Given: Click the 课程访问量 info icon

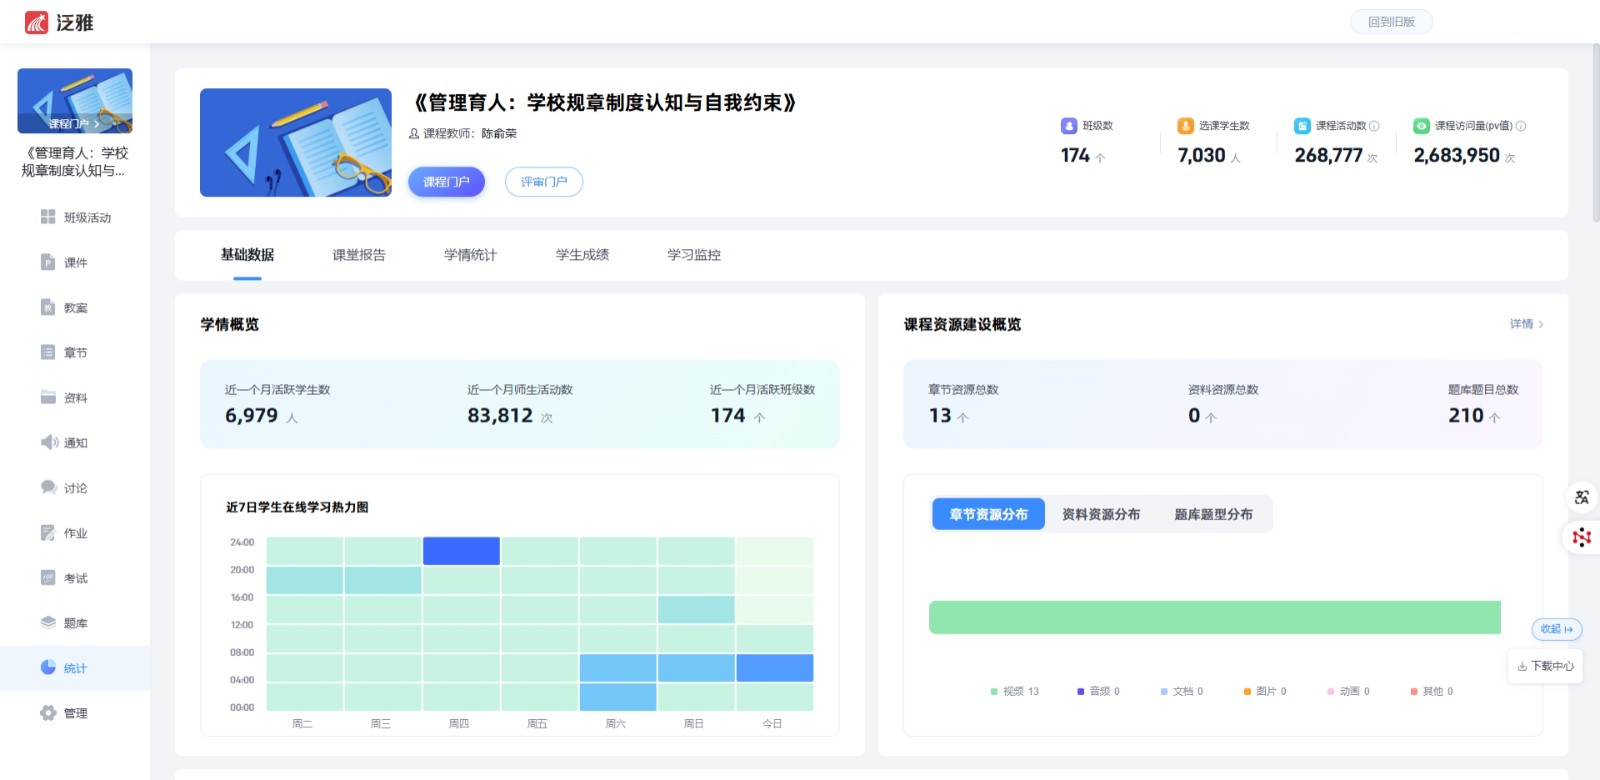Looking at the screenshot, I should [1521, 126].
